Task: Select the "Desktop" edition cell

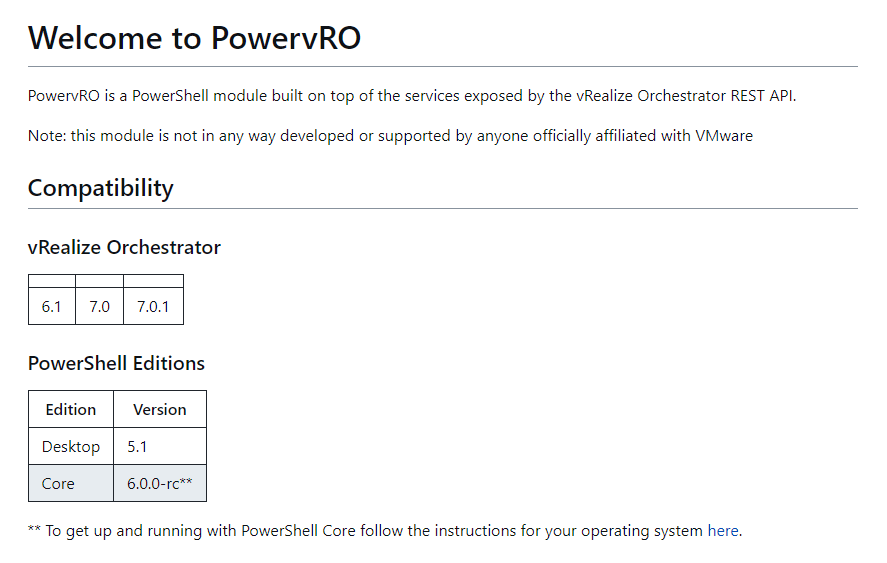Action: [71, 447]
